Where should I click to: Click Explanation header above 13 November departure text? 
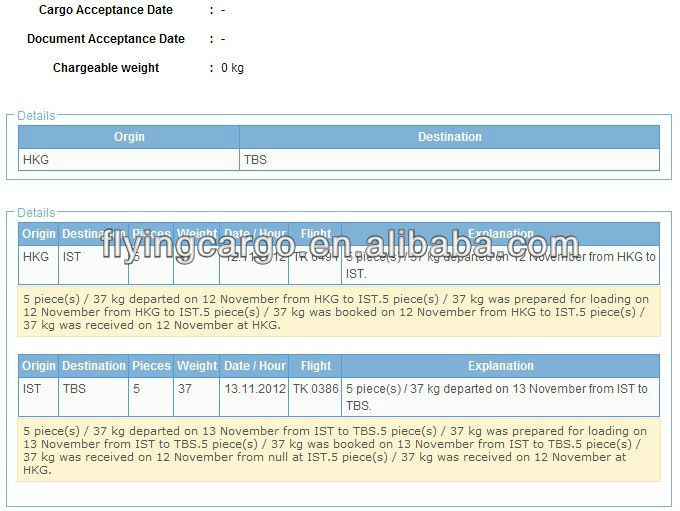click(500, 366)
